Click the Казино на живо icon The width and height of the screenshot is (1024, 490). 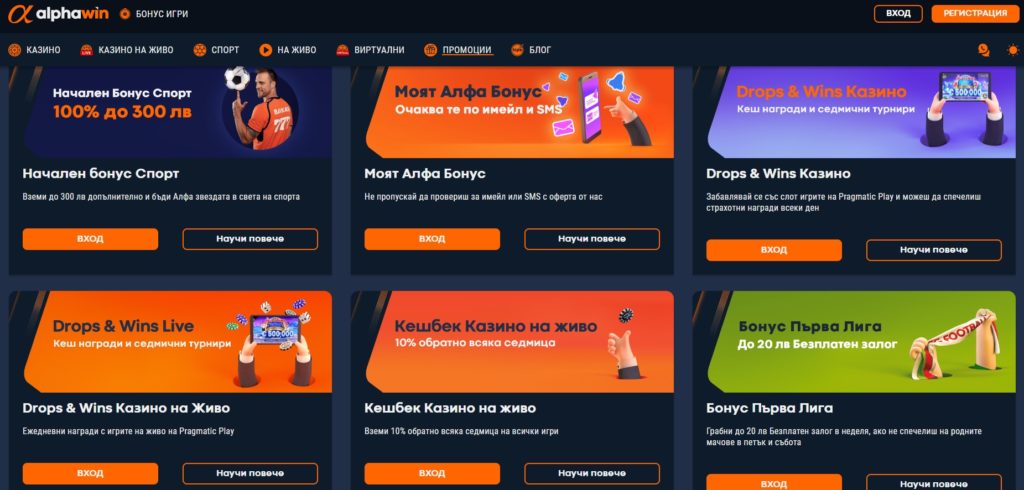[x=86, y=50]
